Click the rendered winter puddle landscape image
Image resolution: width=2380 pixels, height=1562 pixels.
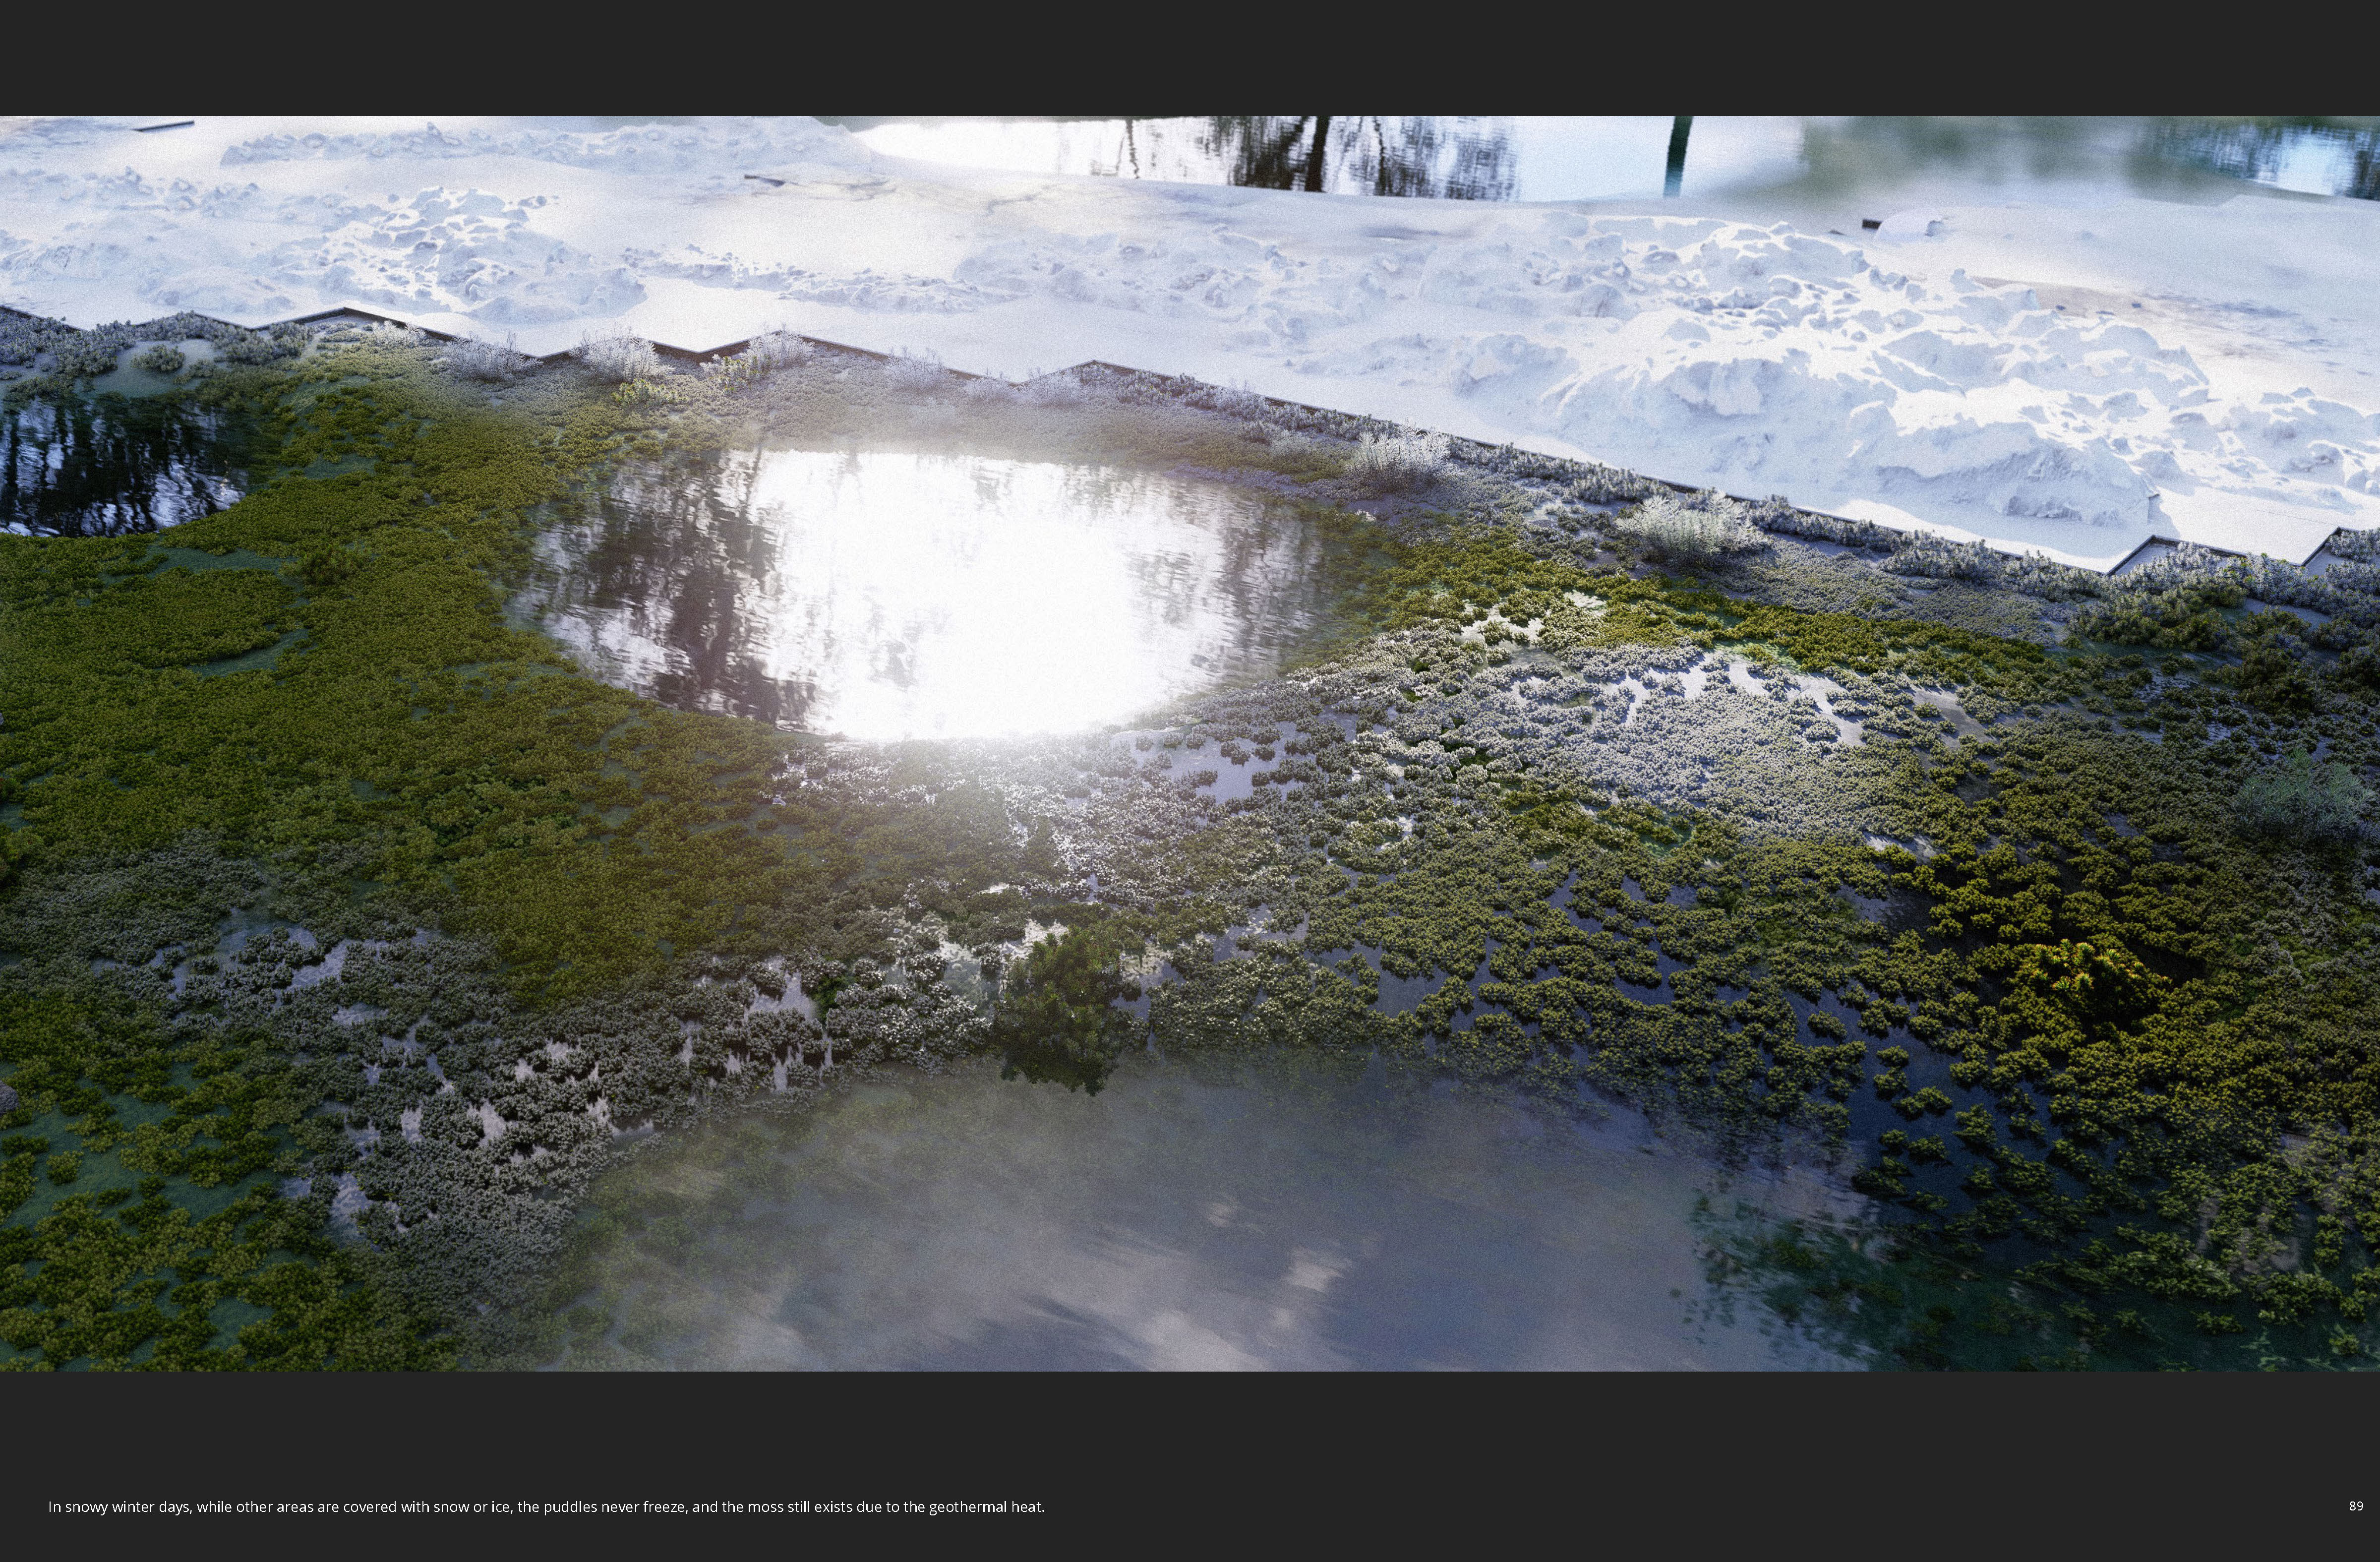(1190, 743)
